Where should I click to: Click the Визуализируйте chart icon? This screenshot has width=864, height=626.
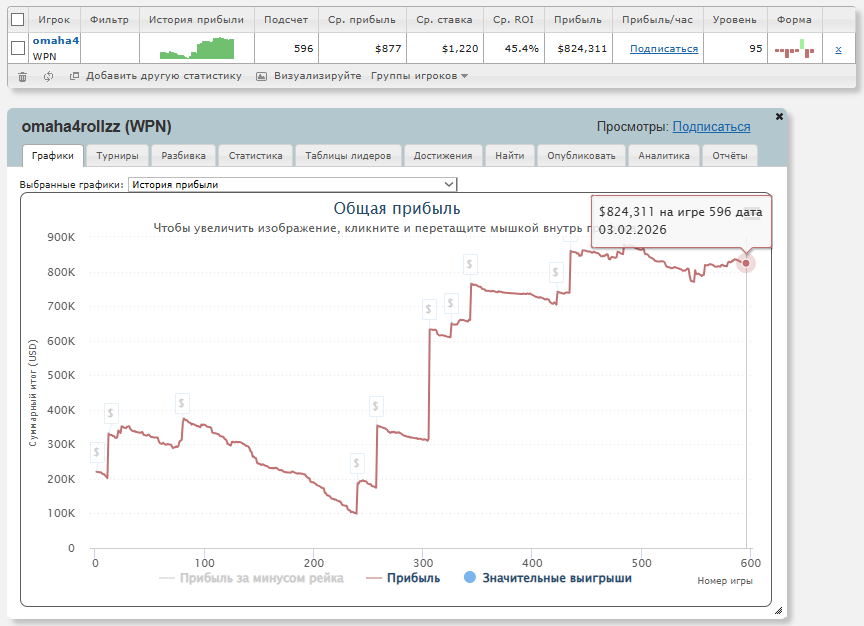(x=262, y=76)
